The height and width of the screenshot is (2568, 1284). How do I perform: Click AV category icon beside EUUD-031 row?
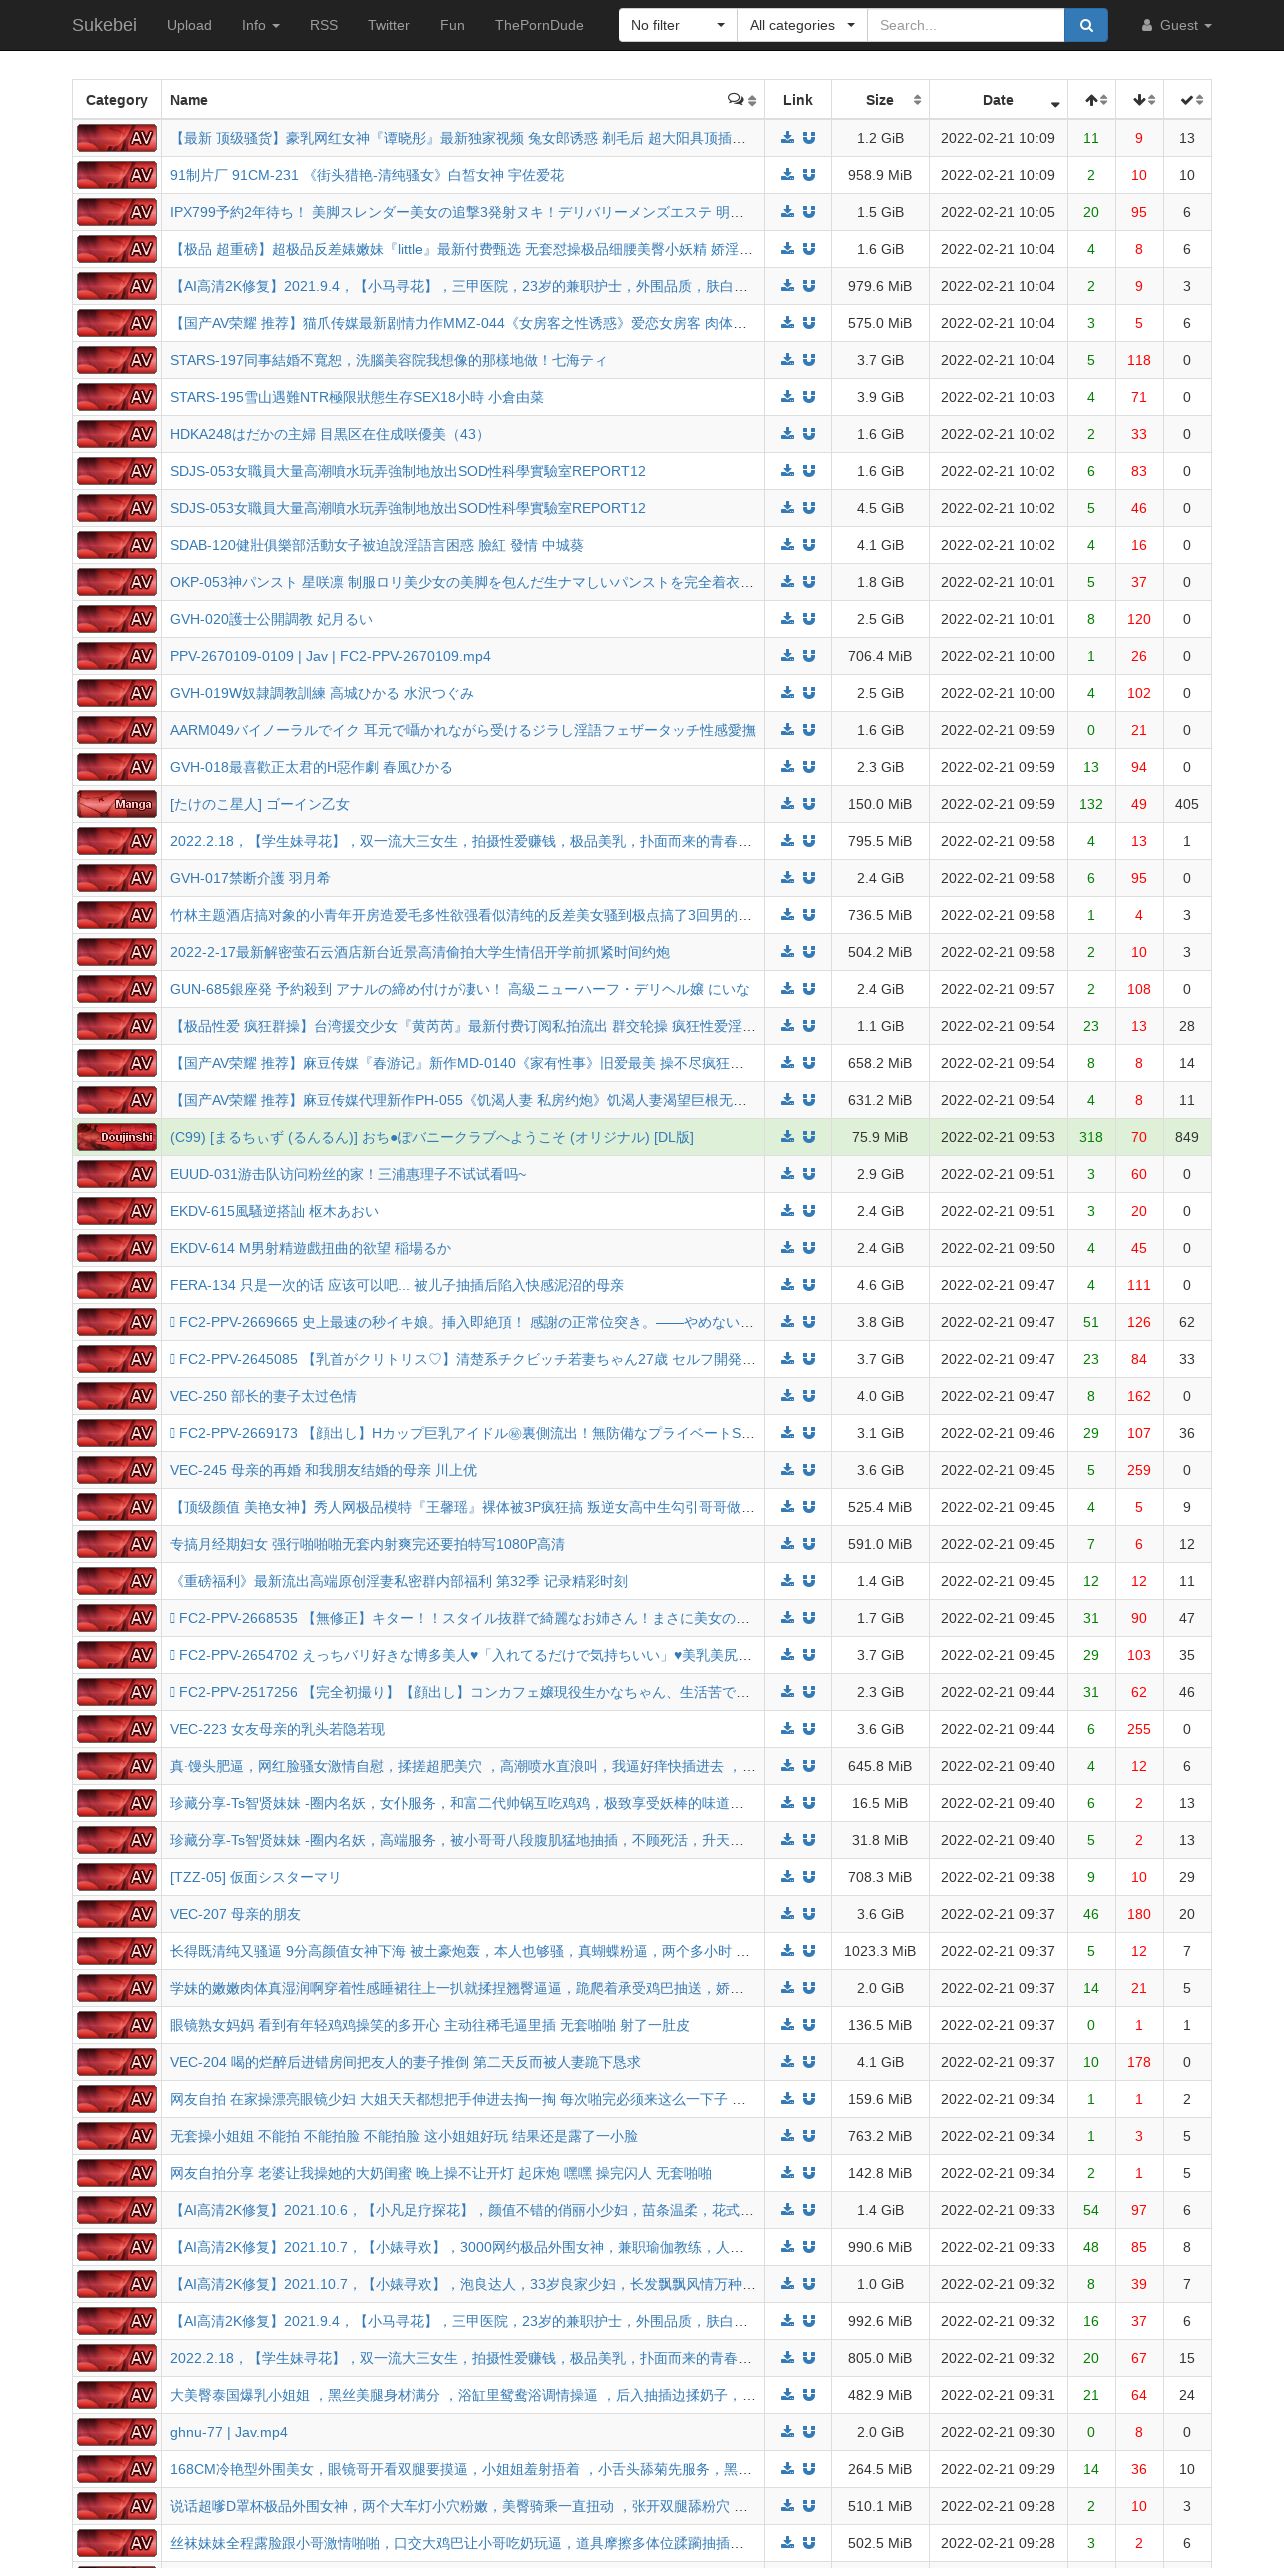tap(117, 1174)
